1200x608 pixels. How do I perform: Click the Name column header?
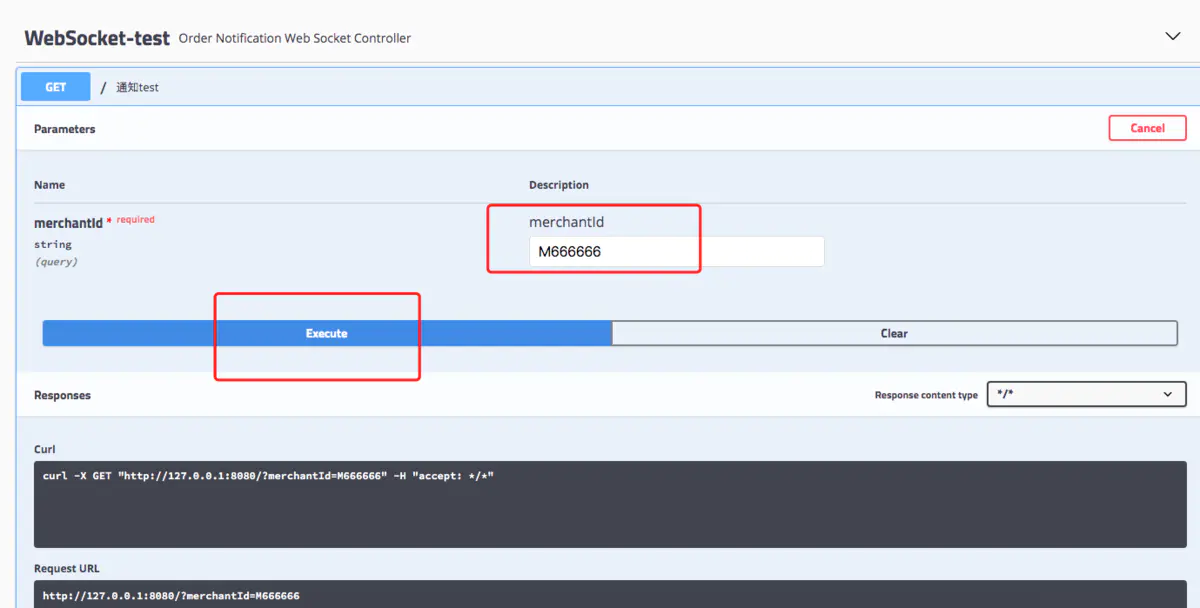[49, 185]
